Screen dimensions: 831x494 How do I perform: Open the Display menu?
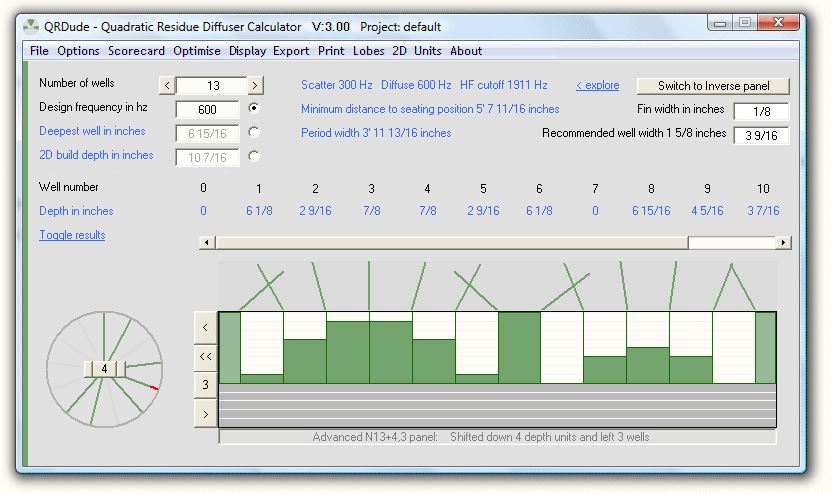[247, 51]
